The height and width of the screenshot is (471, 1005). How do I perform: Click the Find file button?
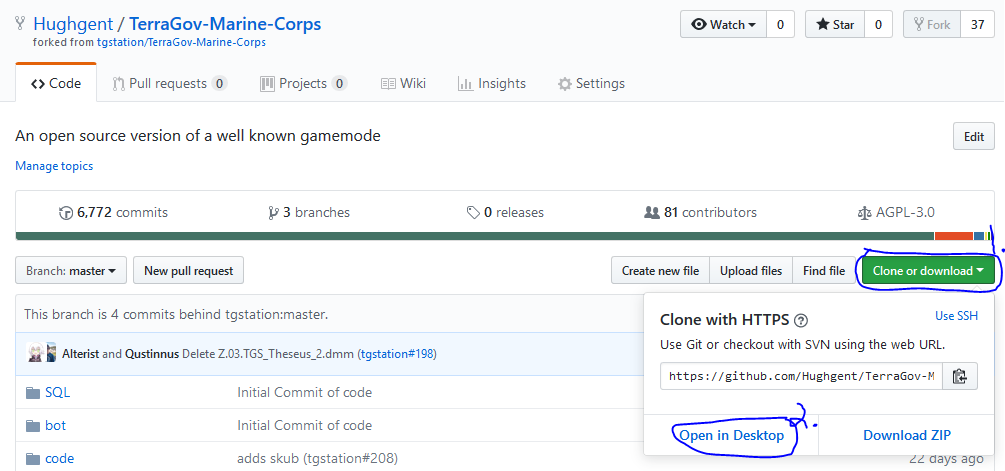pyautogui.click(x=824, y=270)
